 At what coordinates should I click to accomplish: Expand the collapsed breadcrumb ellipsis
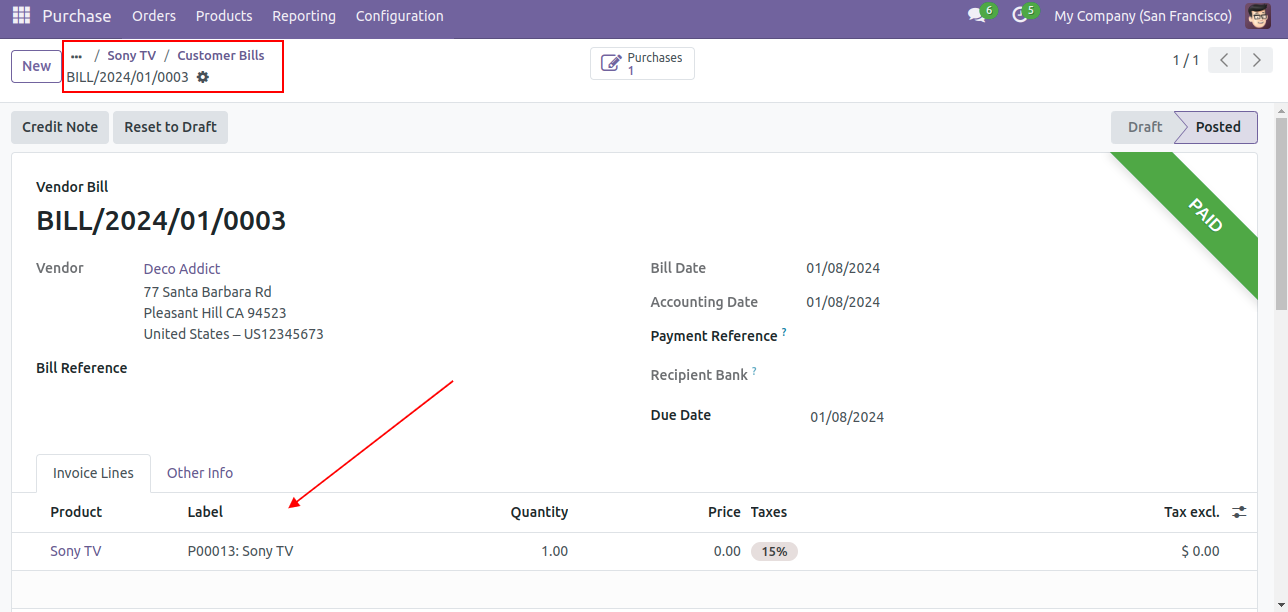(77, 56)
